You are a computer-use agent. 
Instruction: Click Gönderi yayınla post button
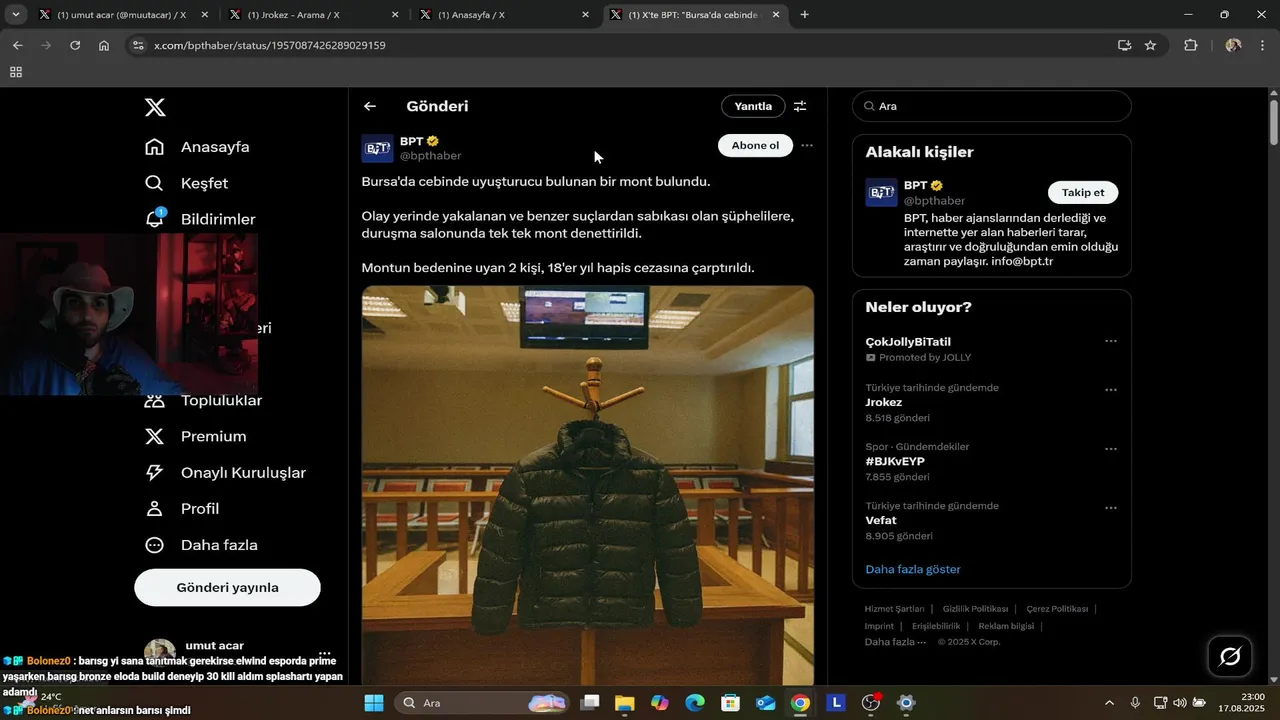pos(227,587)
